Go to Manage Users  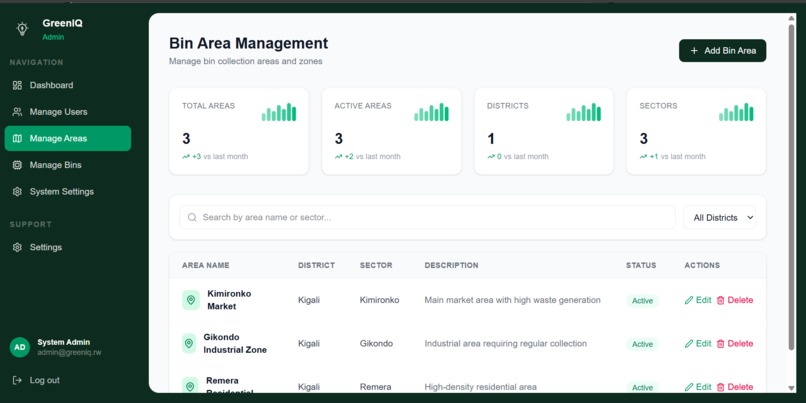(x=68, y=112)
